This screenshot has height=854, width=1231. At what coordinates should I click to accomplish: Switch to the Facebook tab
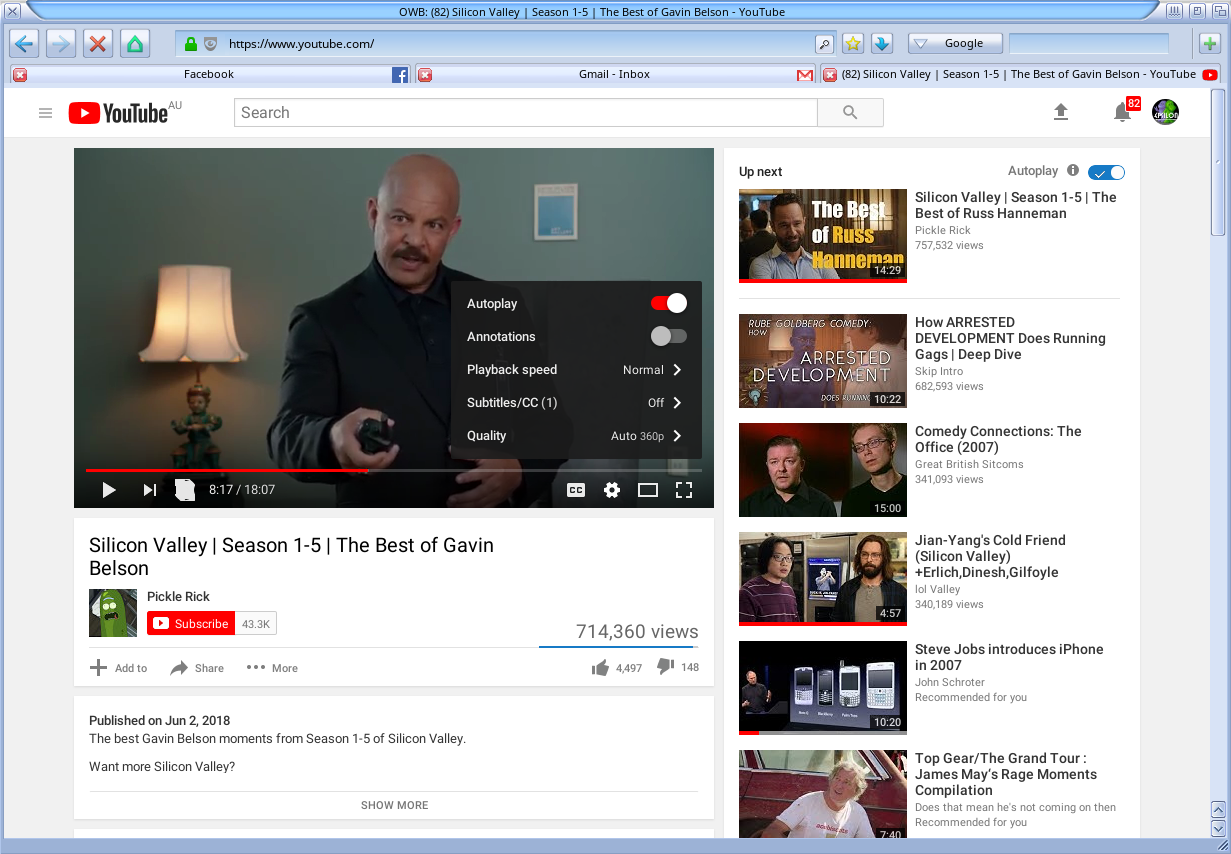pyautogui.click(x=209, y=75)
